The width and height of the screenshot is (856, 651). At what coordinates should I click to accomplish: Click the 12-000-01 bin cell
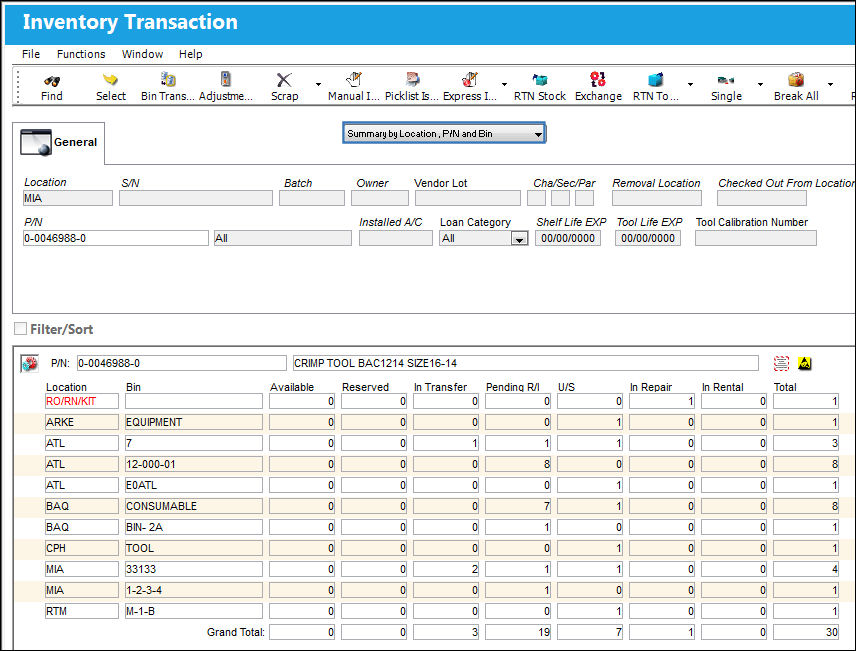193,464
